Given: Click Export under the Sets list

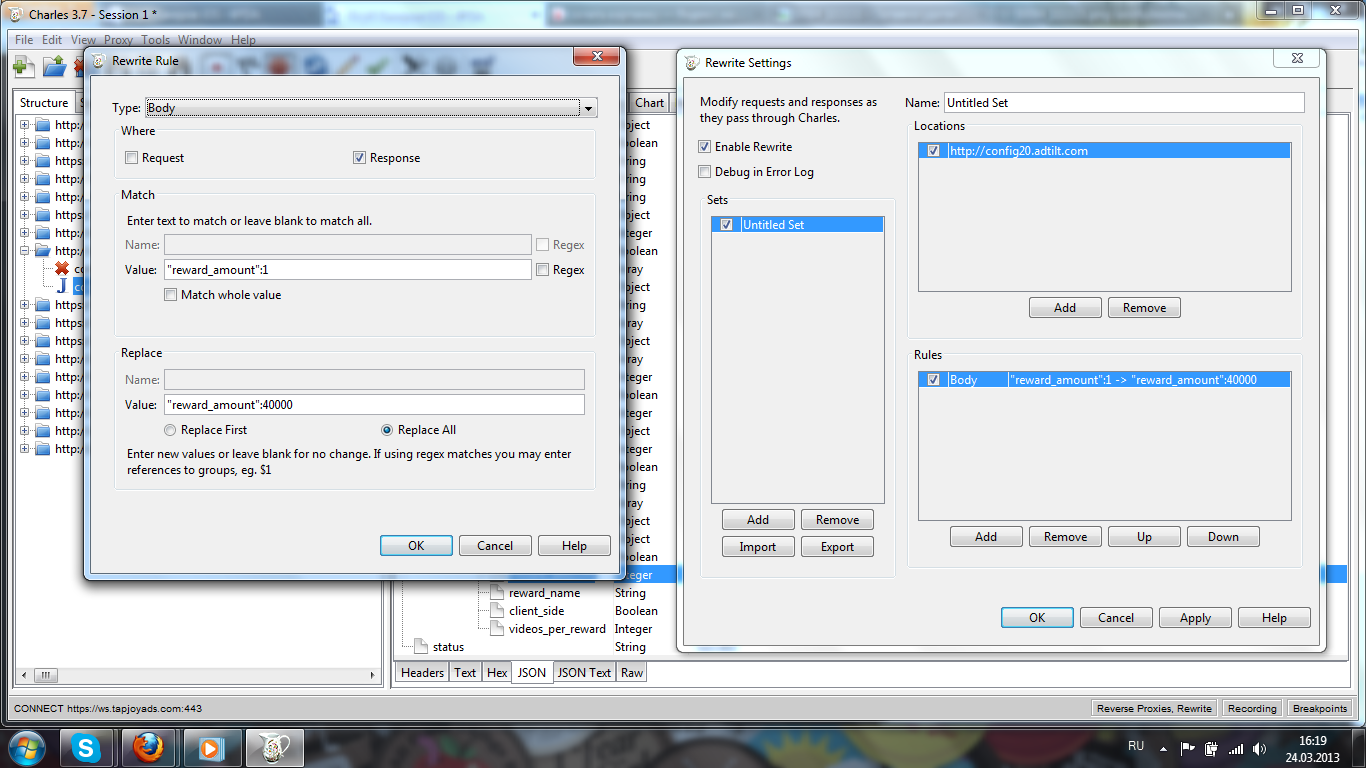Looking at the screenshot, I should click(x=837, y=547).
